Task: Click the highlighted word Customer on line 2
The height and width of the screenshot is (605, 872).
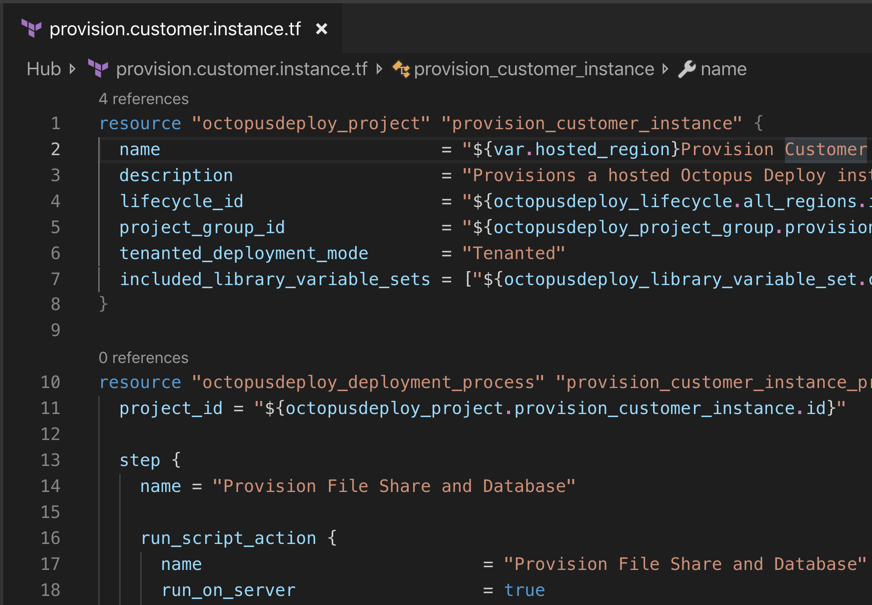Action: 826,149
